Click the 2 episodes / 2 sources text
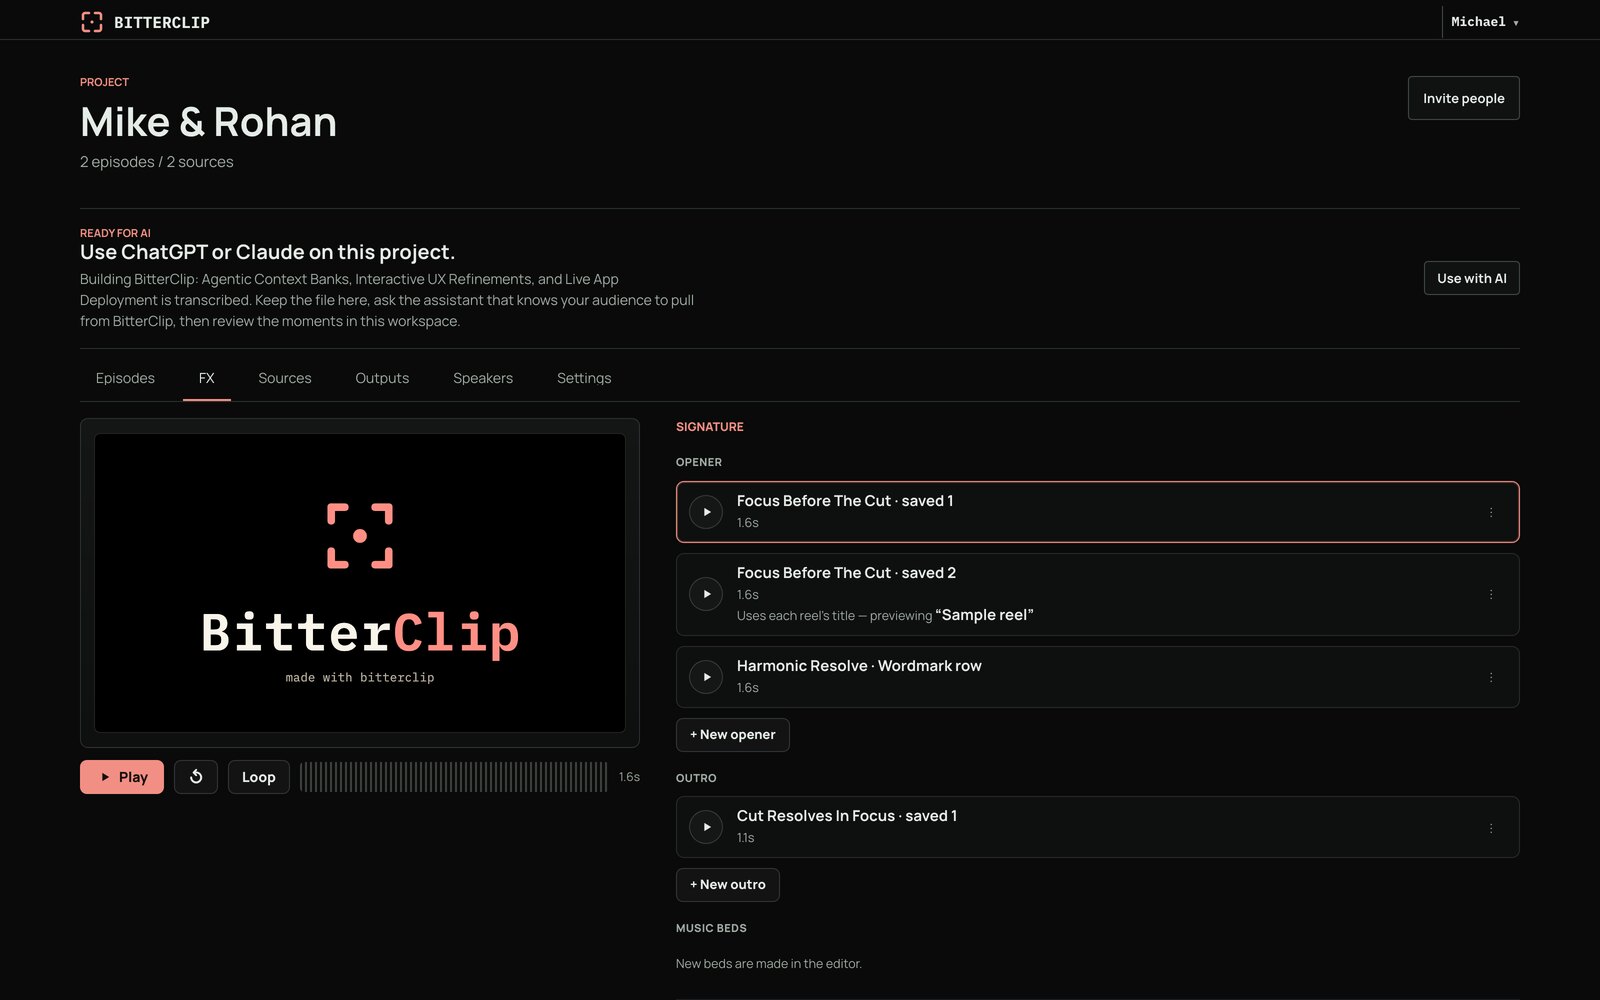The height and width of the screenshot is (1000, 1600). point(157,162)
